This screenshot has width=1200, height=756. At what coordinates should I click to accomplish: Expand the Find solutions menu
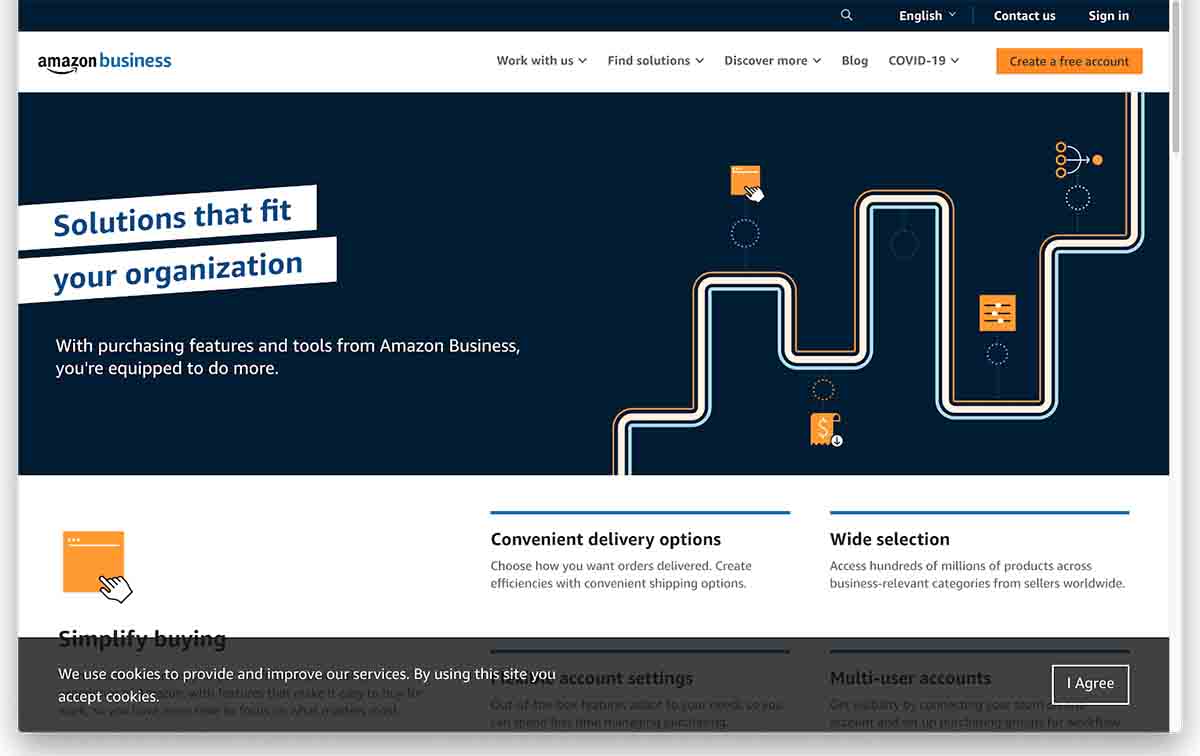pos(656,61)
